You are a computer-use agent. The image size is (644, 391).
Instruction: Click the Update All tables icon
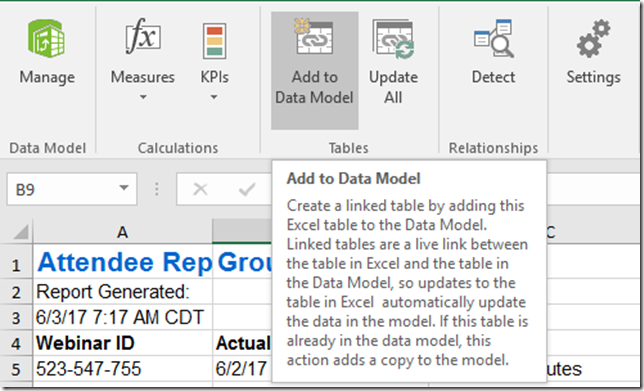coord(393,39)
